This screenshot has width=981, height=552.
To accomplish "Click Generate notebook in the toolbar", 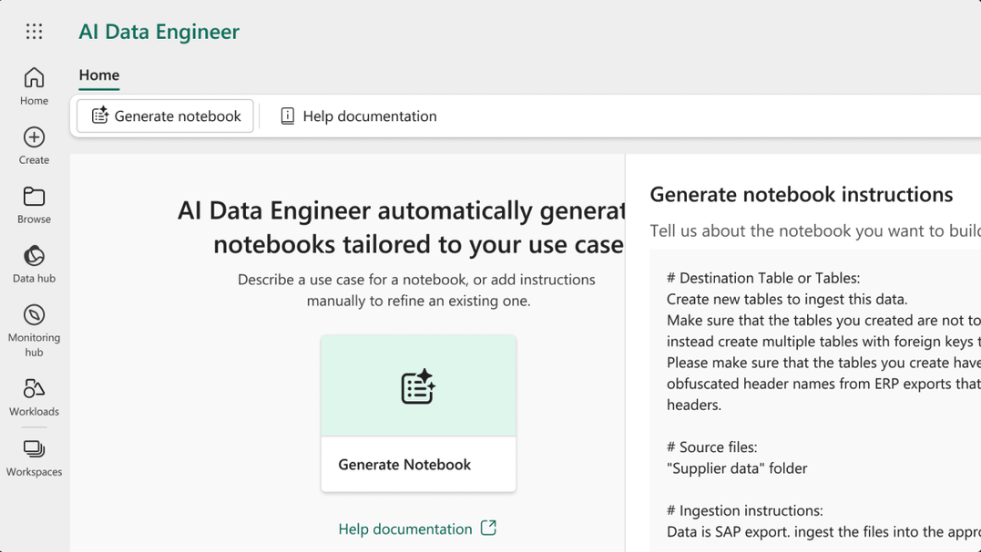I will click(x=166, y=116).
